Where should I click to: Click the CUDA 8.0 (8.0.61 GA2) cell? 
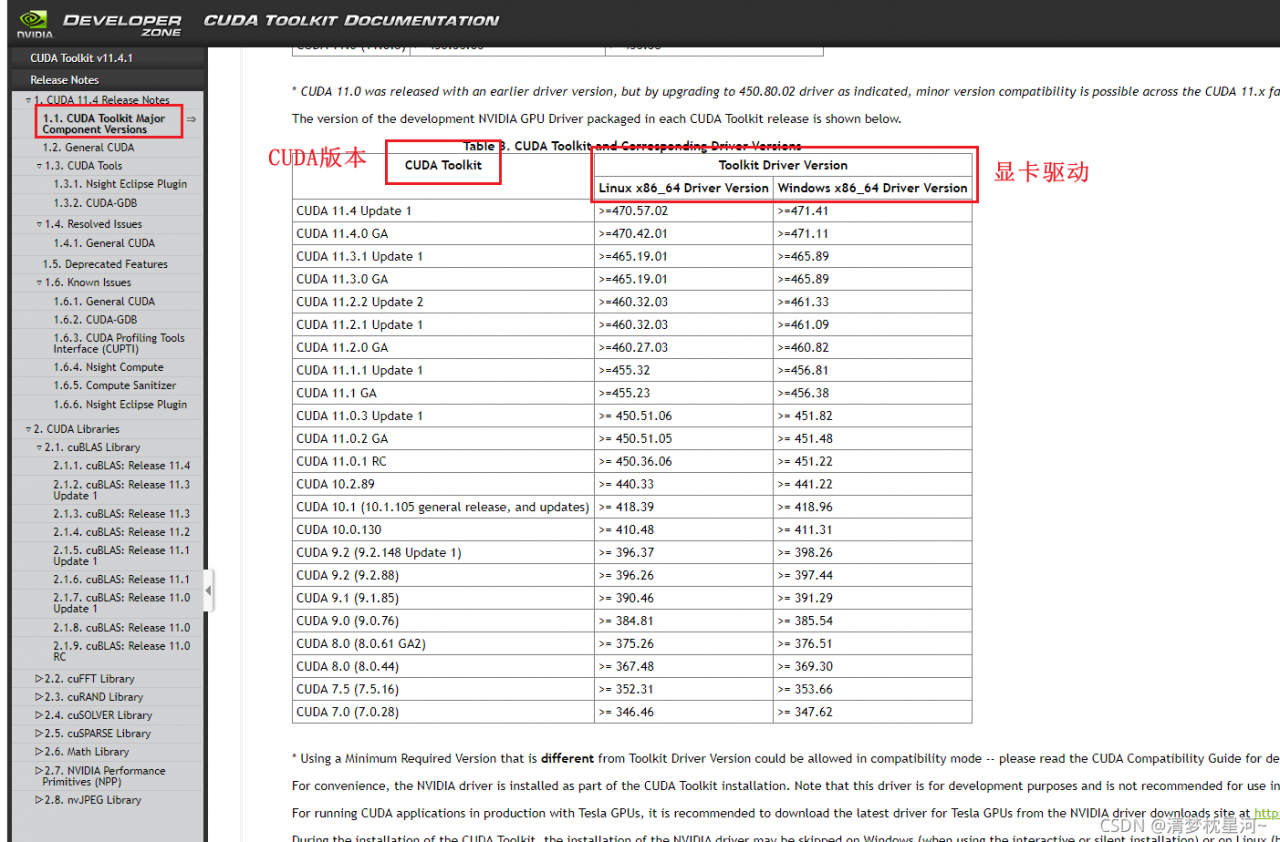(x=443, y=644)
